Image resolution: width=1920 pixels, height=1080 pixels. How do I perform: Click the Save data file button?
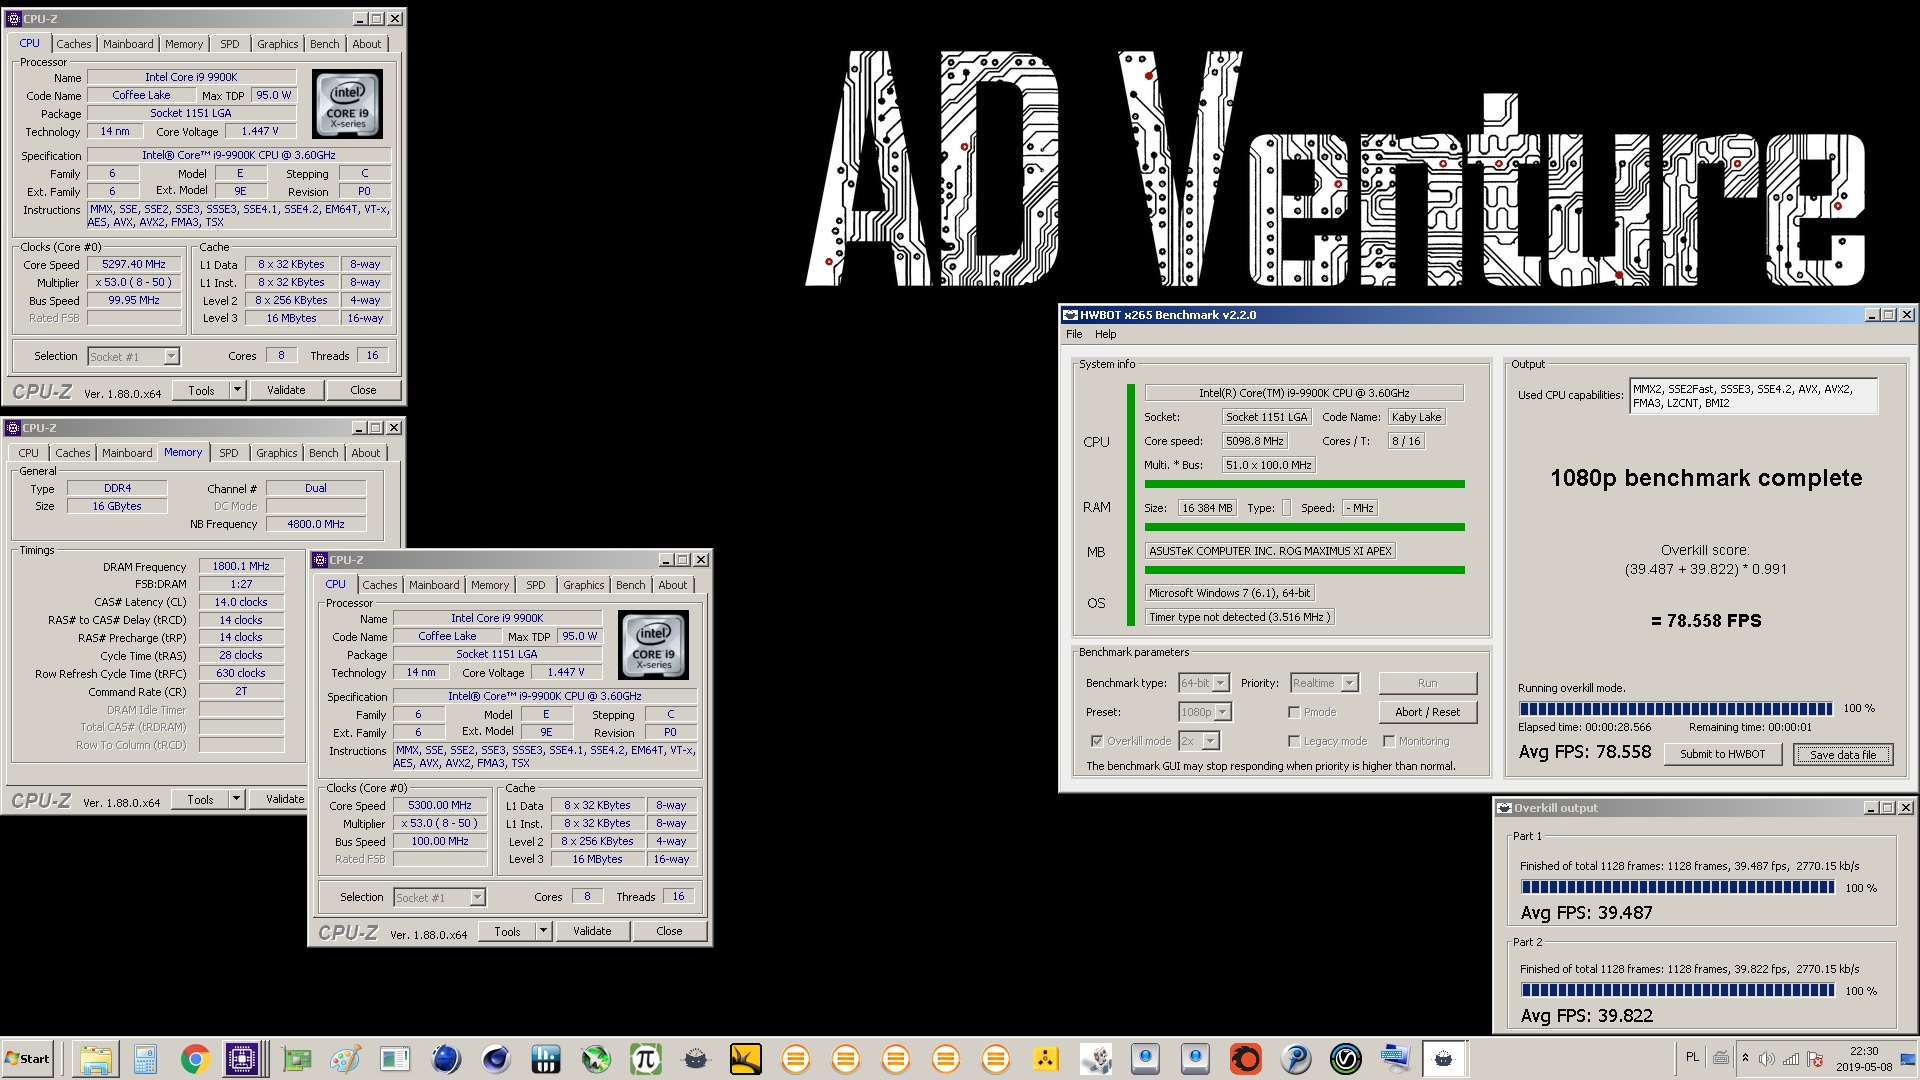click(1843, 754)
